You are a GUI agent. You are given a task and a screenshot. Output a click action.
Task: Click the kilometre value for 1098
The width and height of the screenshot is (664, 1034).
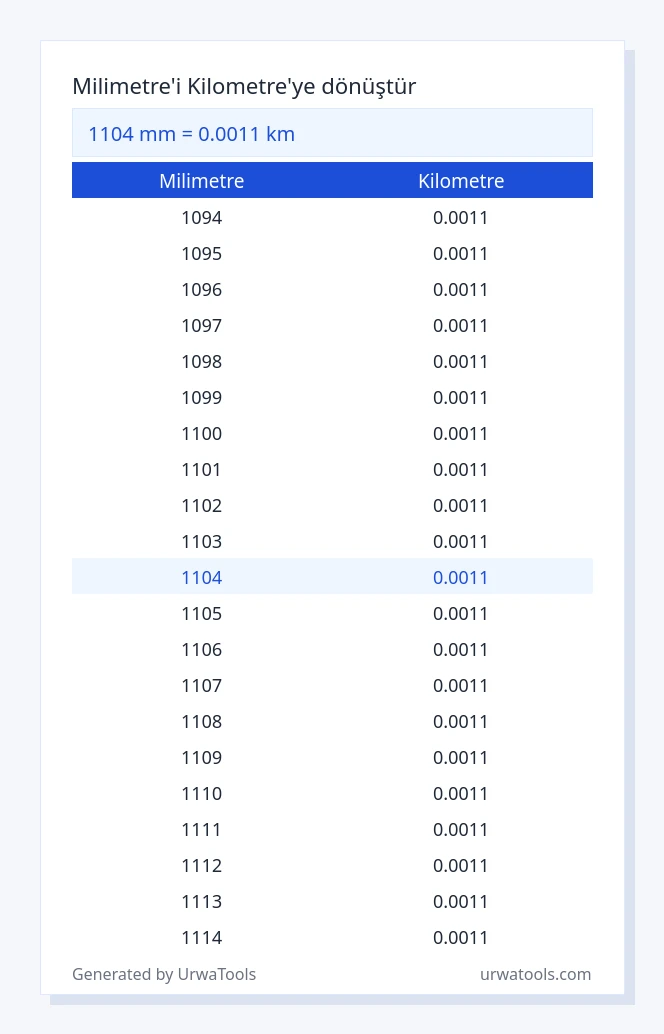460,362
